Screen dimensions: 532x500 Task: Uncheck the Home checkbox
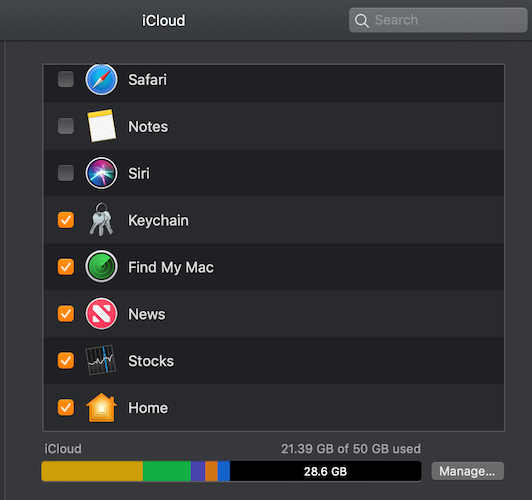[66, 407]
